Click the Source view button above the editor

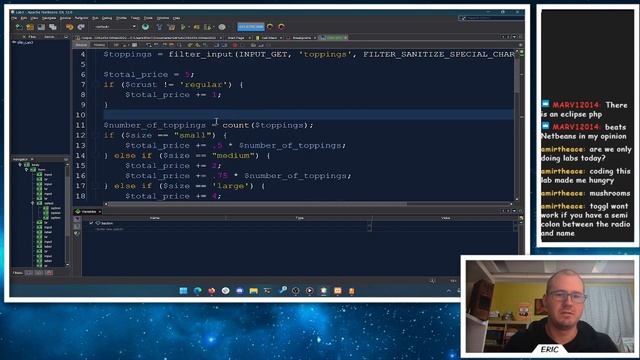pyautogui.click(x=81, y=45)
